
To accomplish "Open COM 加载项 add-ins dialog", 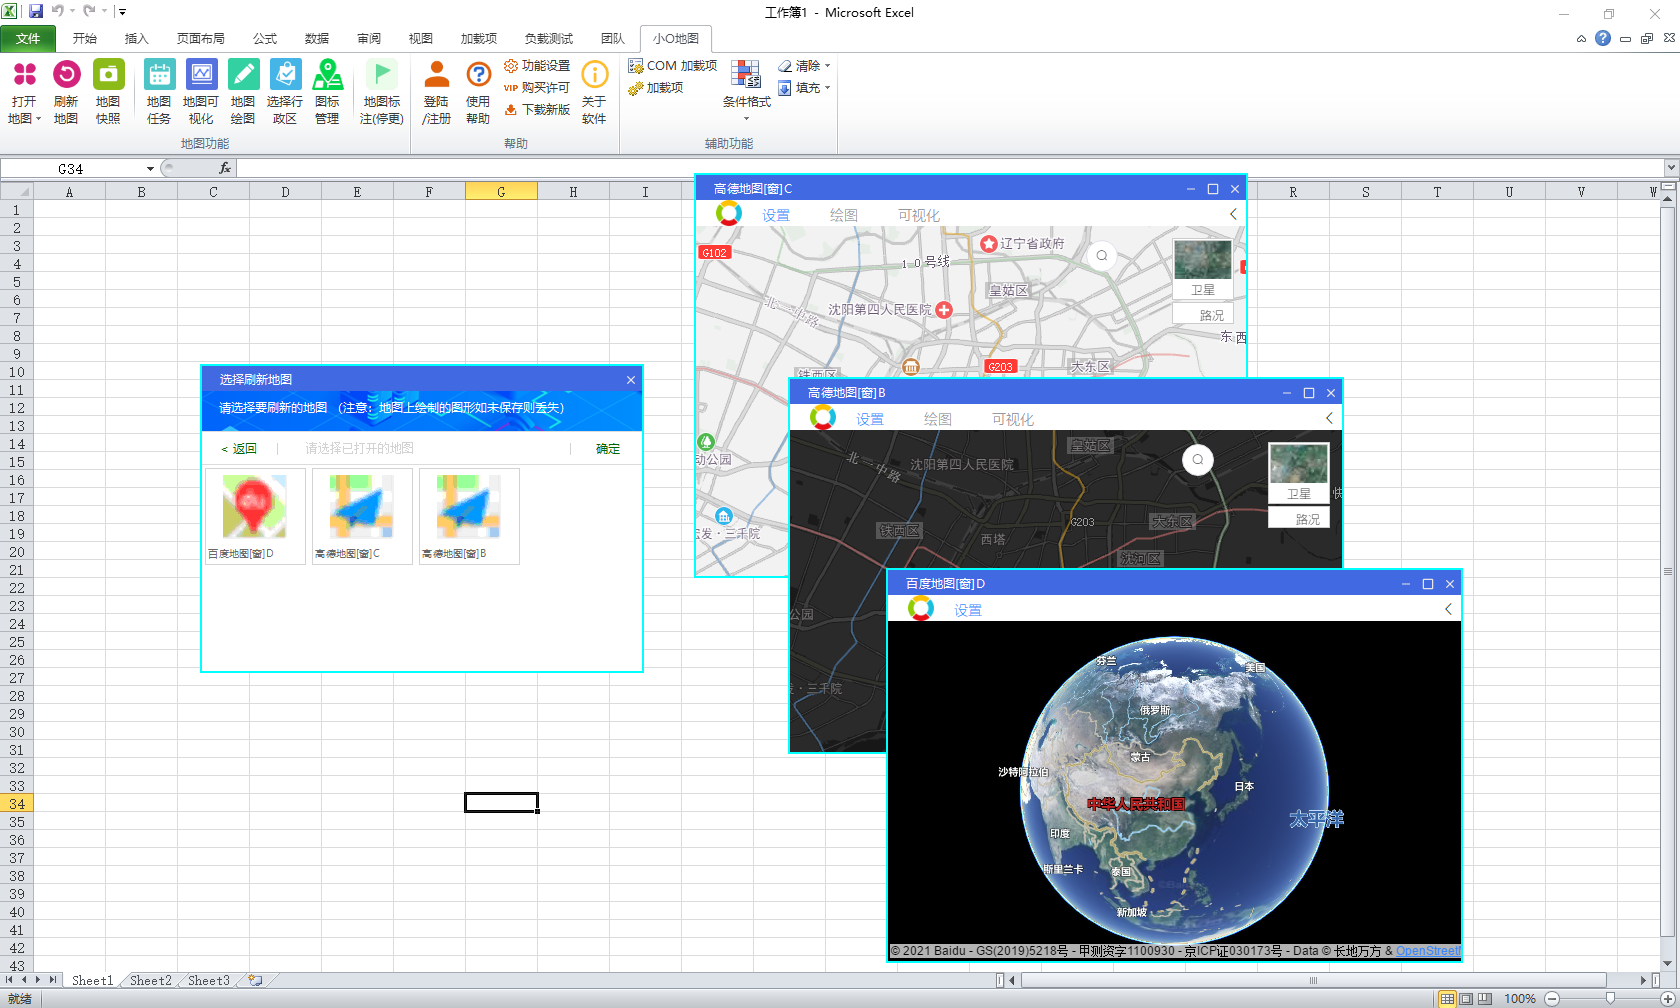I will click(672, 66).
